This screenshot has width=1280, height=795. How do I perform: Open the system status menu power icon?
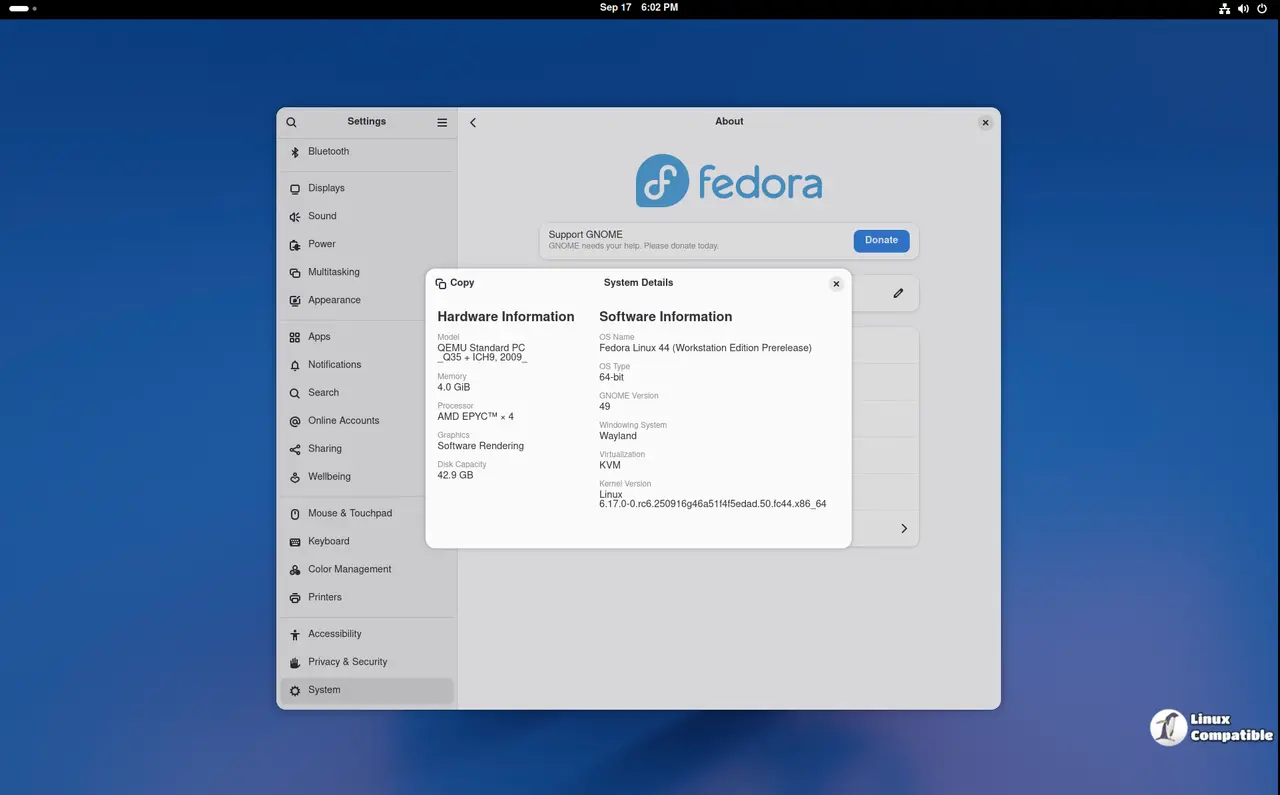1261,8
